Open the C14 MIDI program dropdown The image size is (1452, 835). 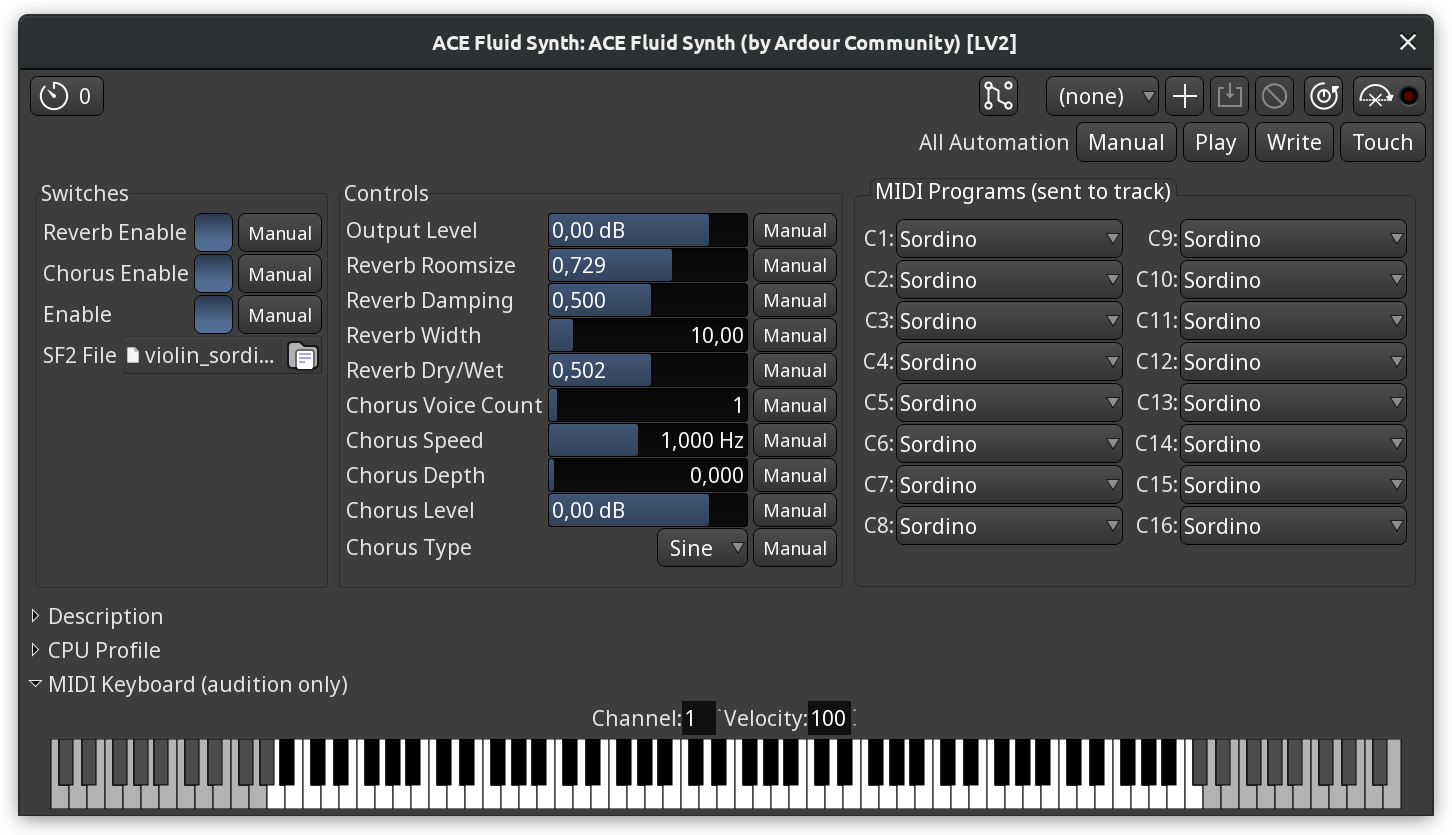(1293, 444)
